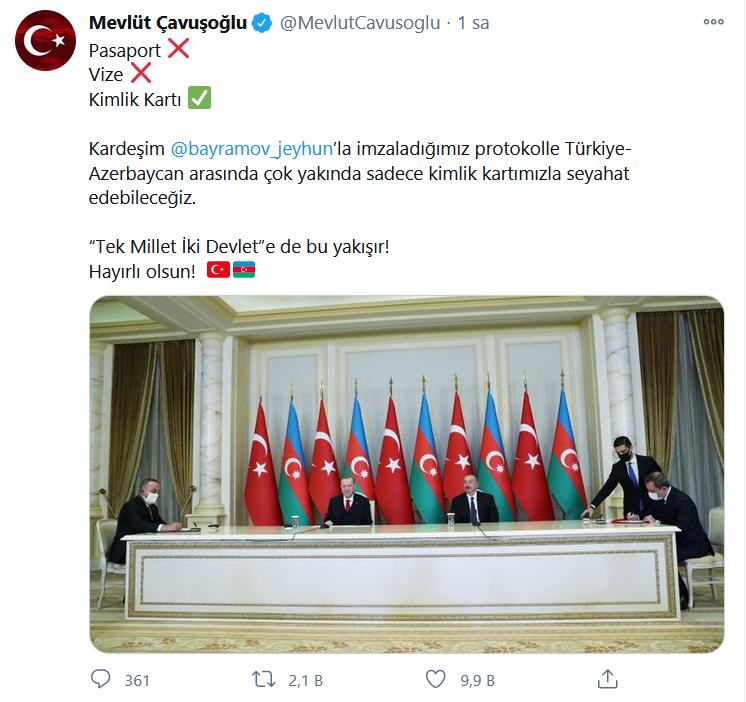746x702 pixels.
Task: Open the signing ceremony photo
Action: 407,474
